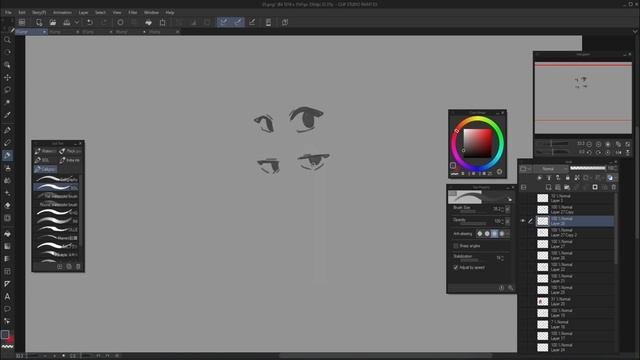Select the Fill bucket tool in left toolbar
This screenshot has height=360, width=640.
pos(7,234)
